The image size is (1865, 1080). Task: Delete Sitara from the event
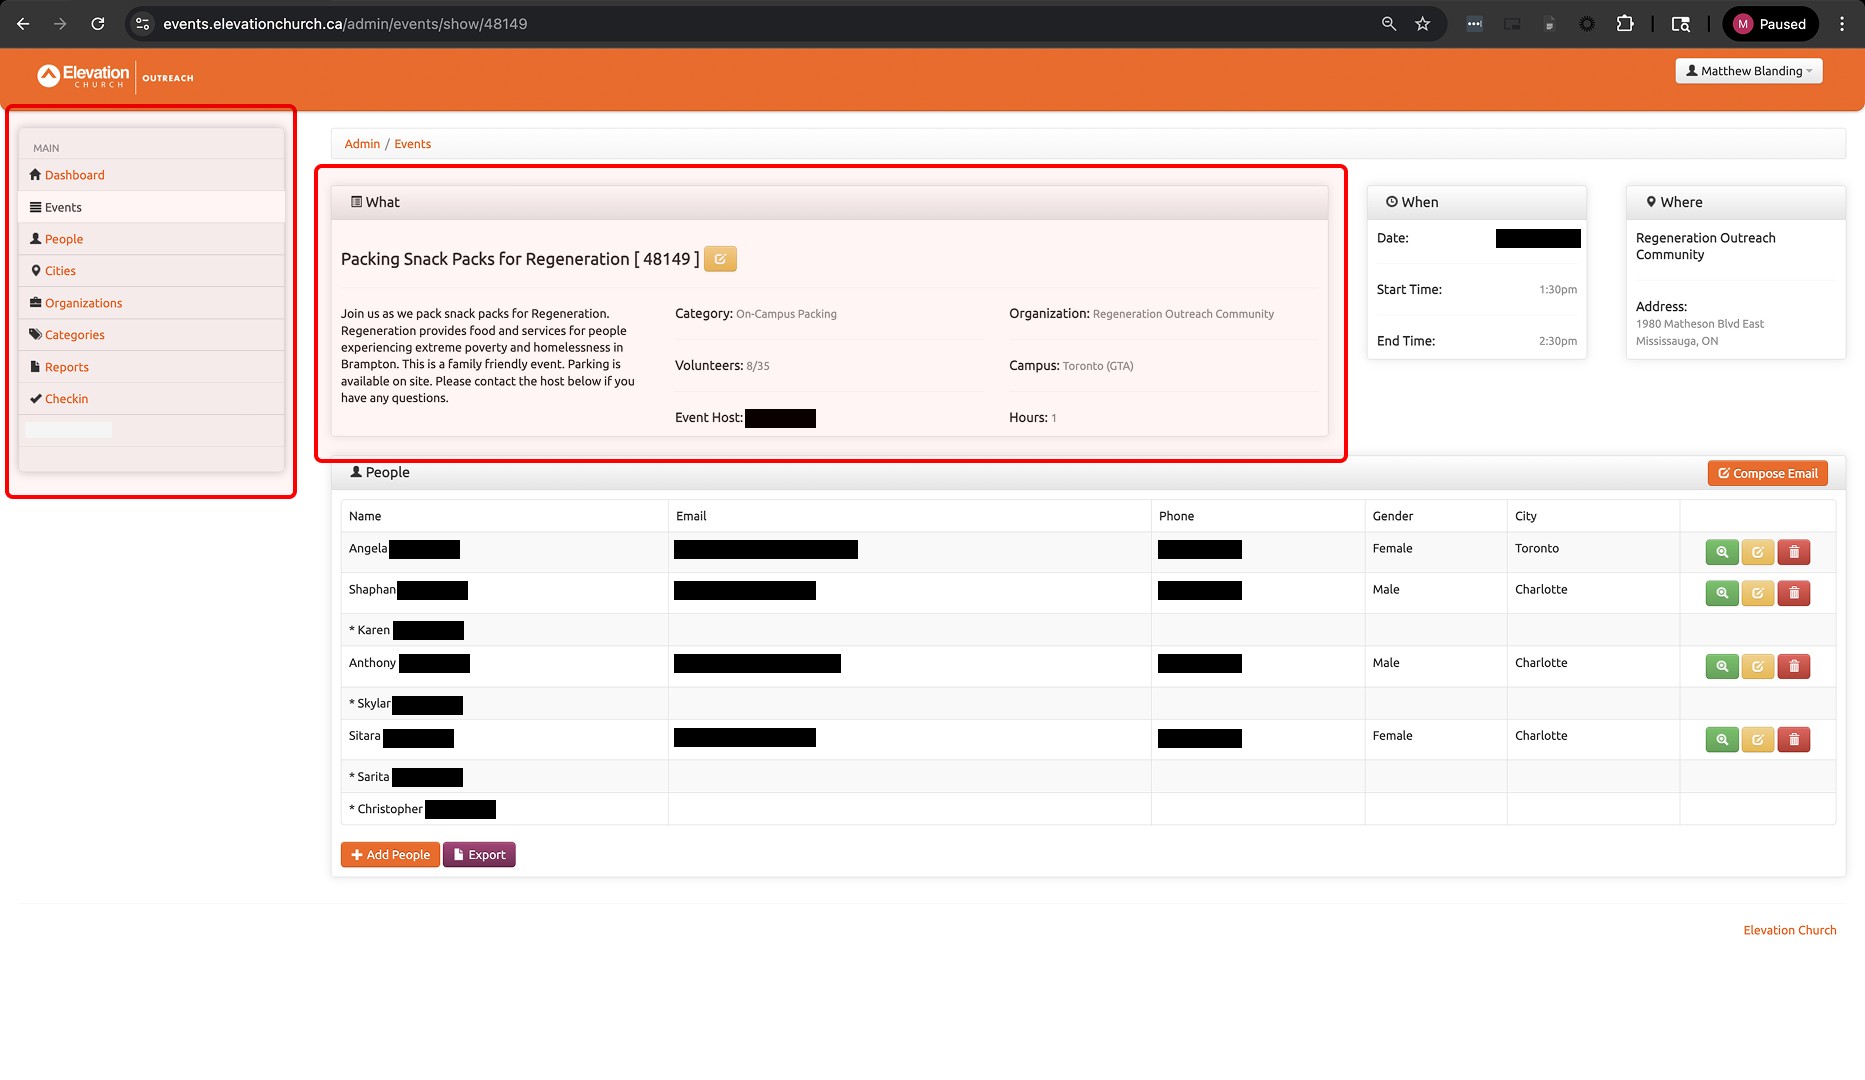(x=1794, y=739)
